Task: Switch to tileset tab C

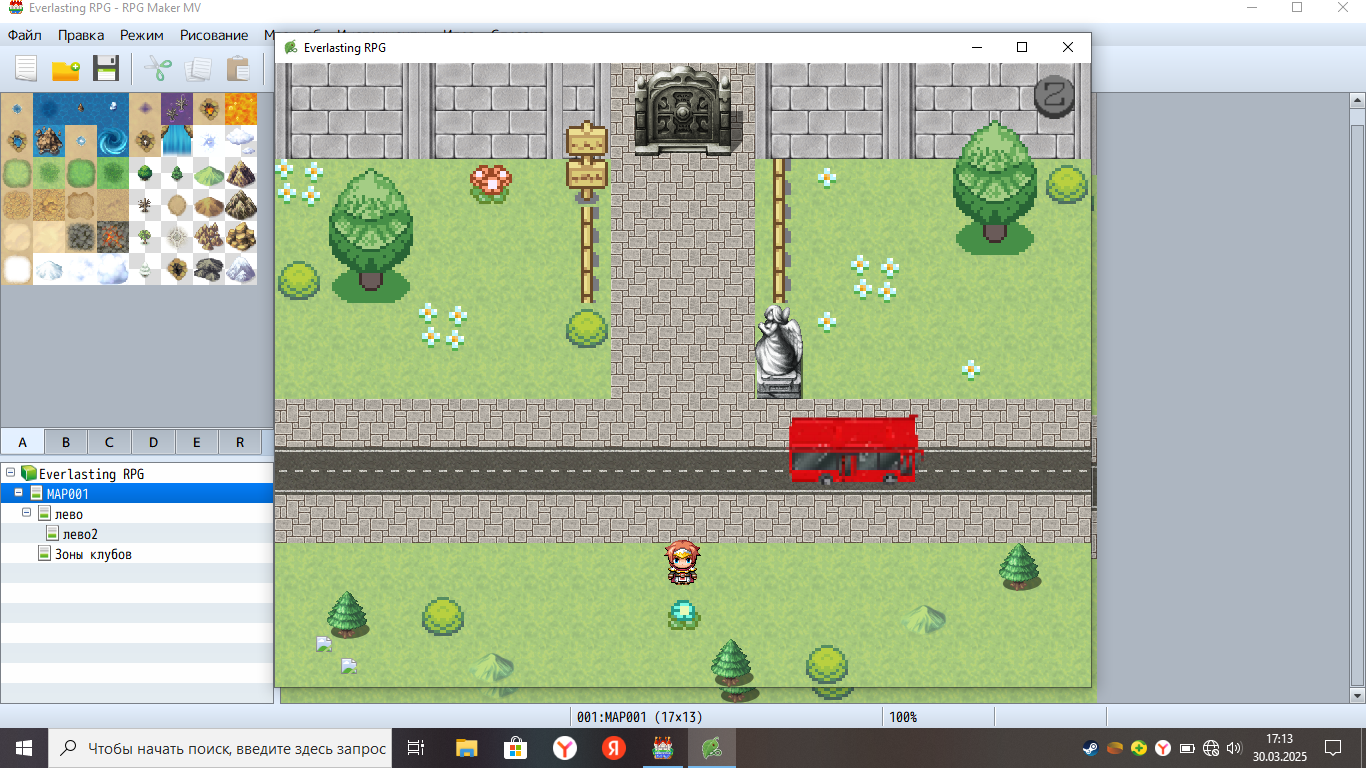Action: (109, 442)
